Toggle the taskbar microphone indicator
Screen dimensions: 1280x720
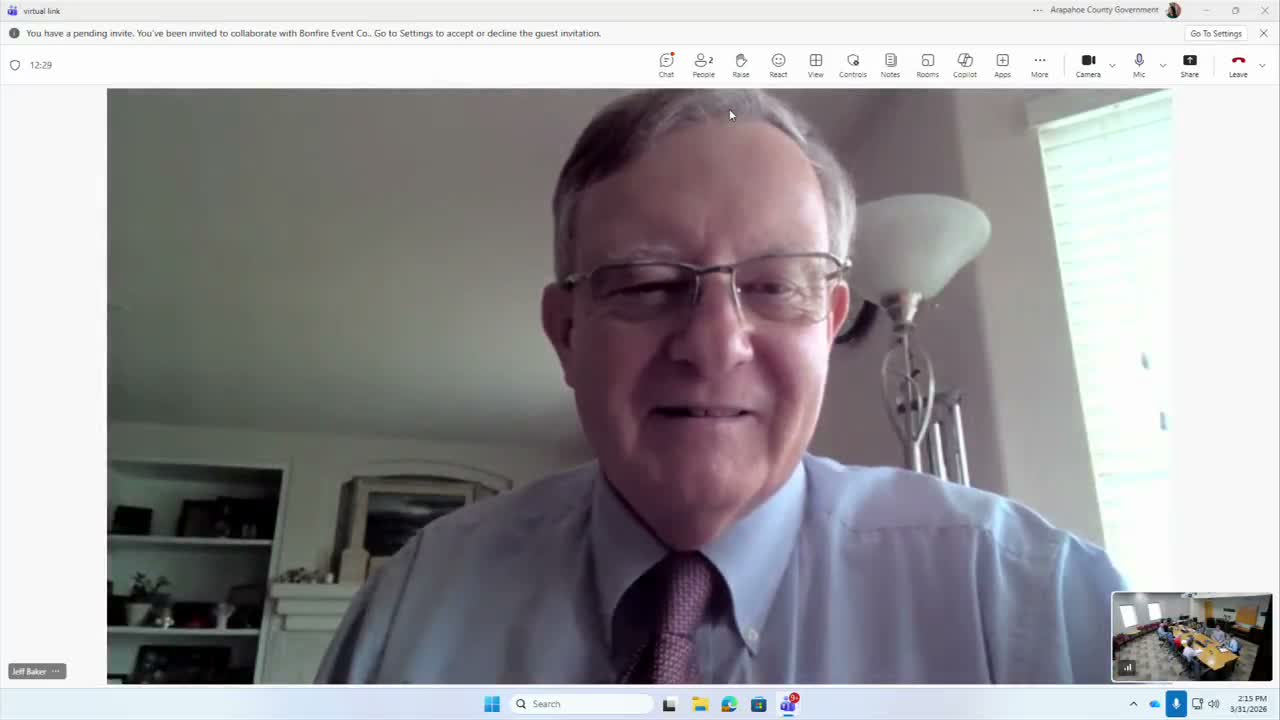point(1176,704)
